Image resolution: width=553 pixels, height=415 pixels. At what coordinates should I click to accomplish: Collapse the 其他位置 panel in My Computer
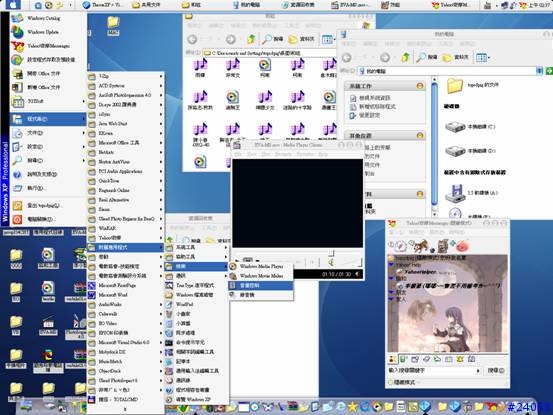pos(420,135)
